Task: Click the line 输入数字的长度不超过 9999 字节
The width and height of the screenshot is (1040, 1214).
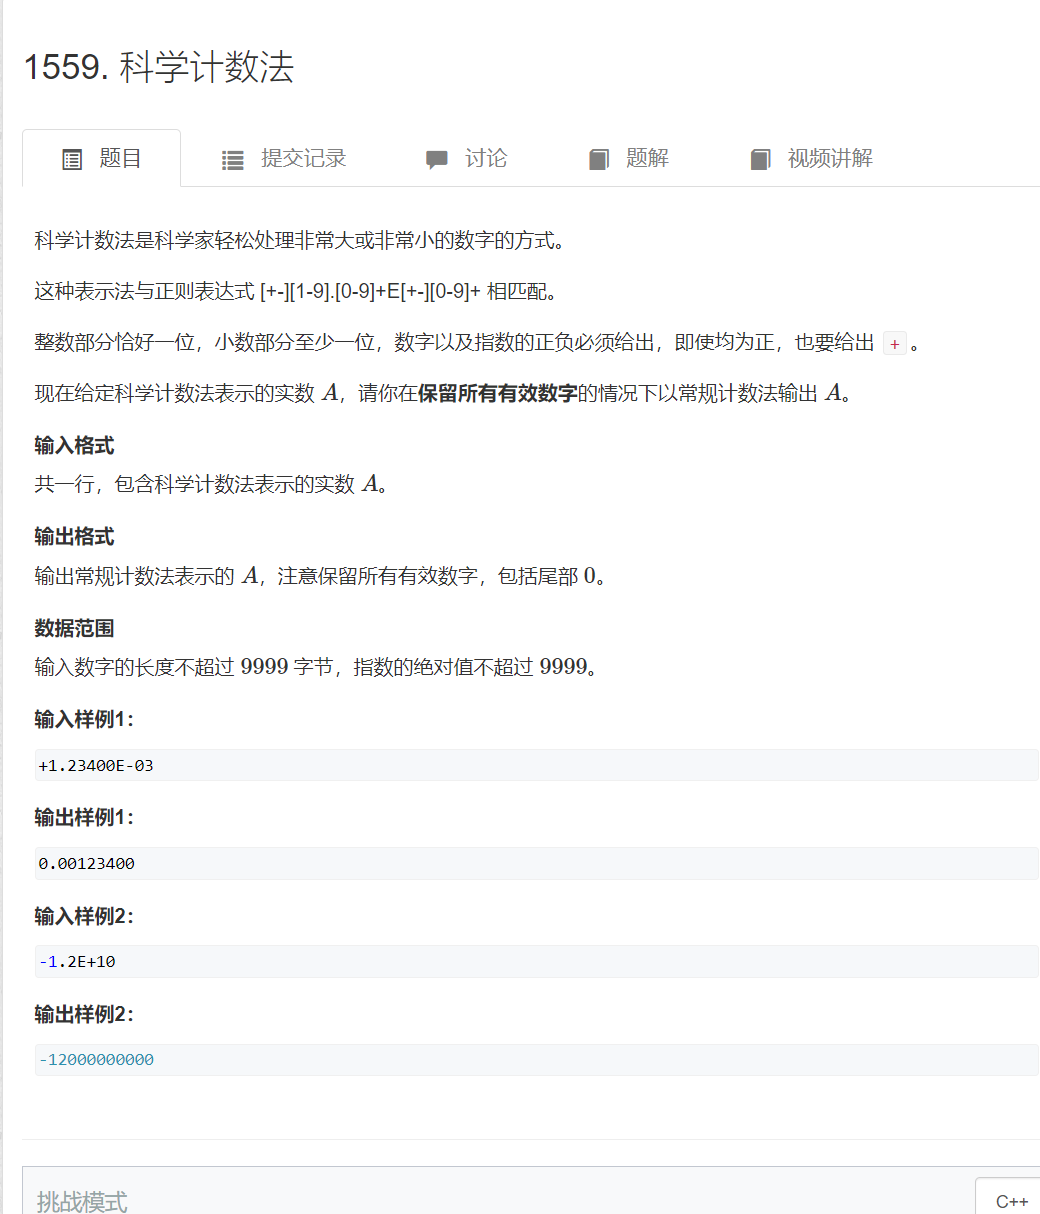Action: click(x=318, y=667)
